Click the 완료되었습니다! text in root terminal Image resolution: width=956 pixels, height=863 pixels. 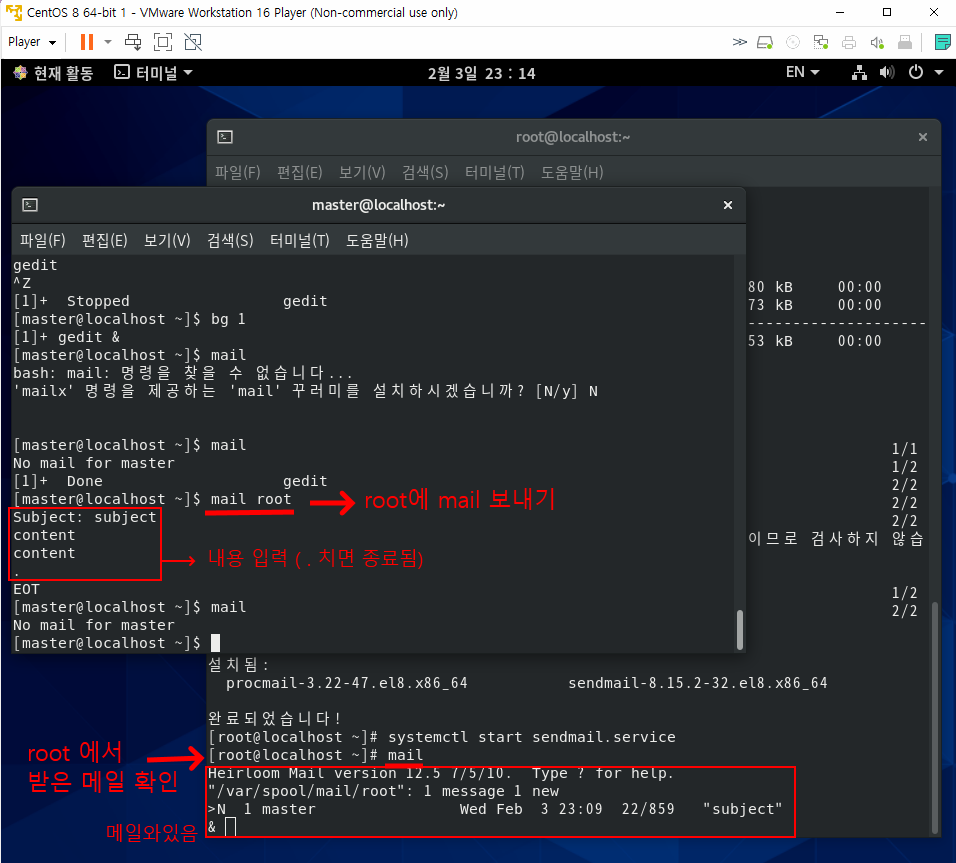tap(274, 718)
